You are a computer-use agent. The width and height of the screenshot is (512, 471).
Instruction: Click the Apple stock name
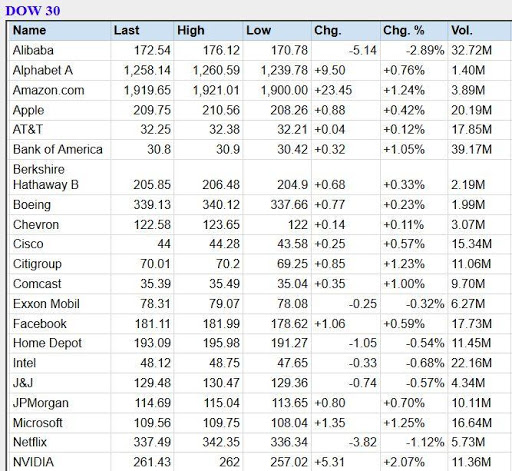(28, 110)
